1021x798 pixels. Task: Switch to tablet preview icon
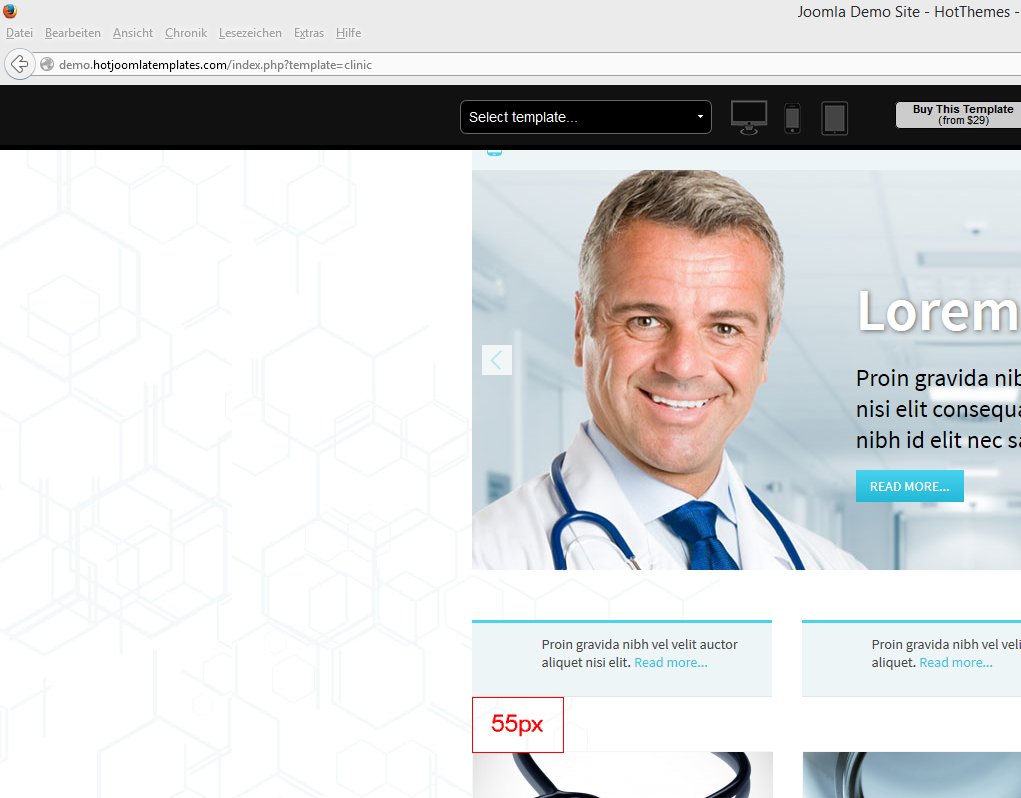(x=834, y=118)
